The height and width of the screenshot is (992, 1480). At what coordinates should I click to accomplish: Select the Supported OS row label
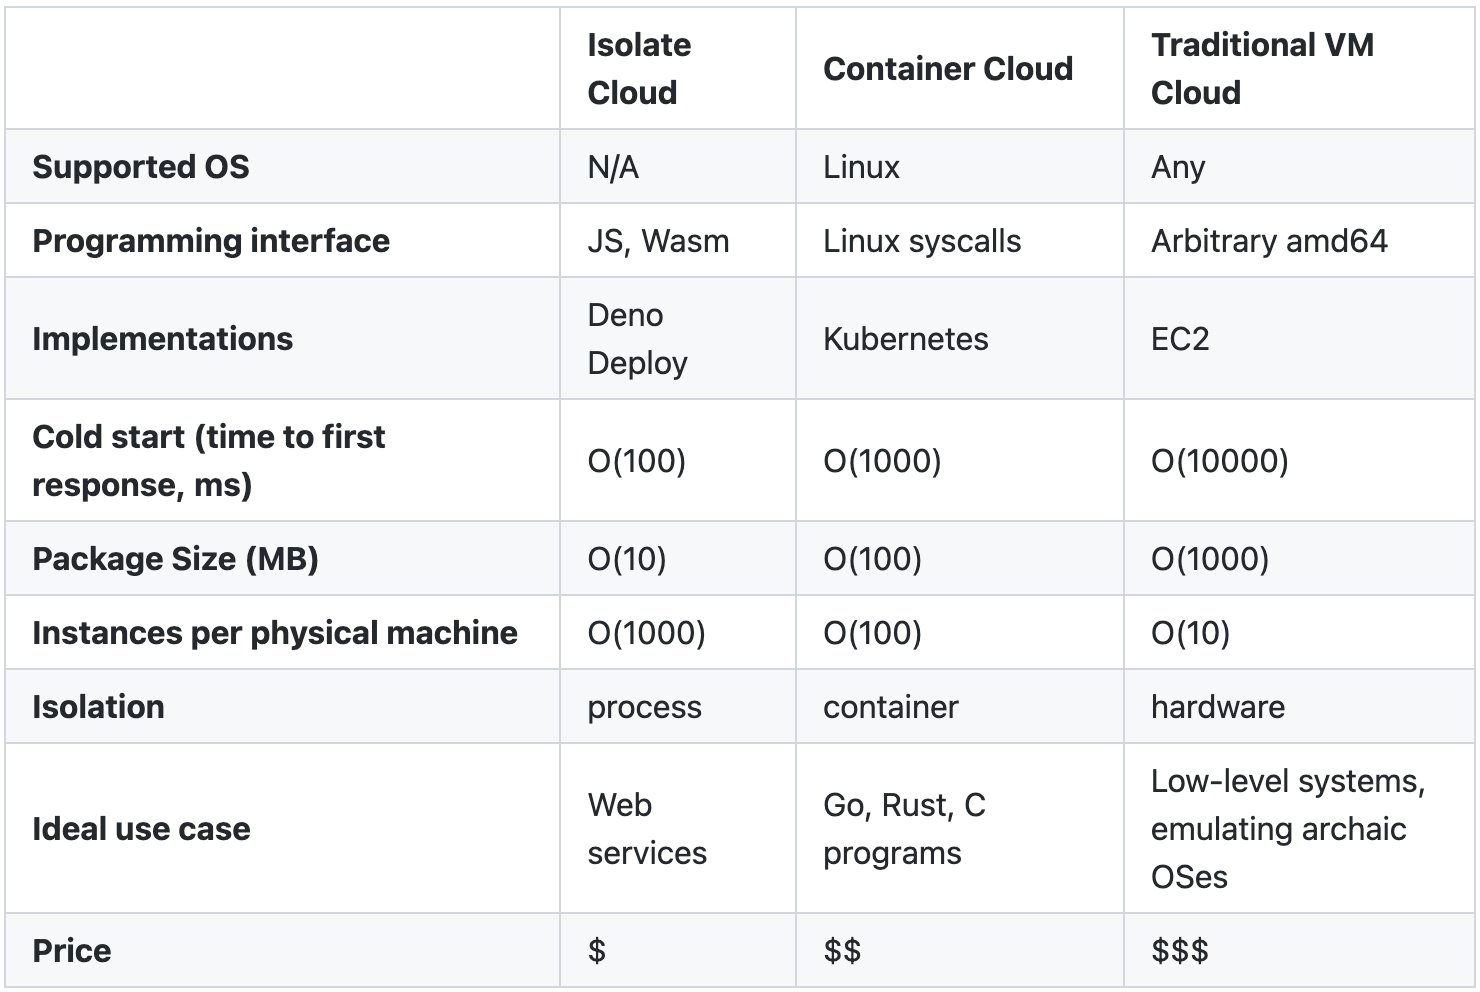click(x=141, y=167)
